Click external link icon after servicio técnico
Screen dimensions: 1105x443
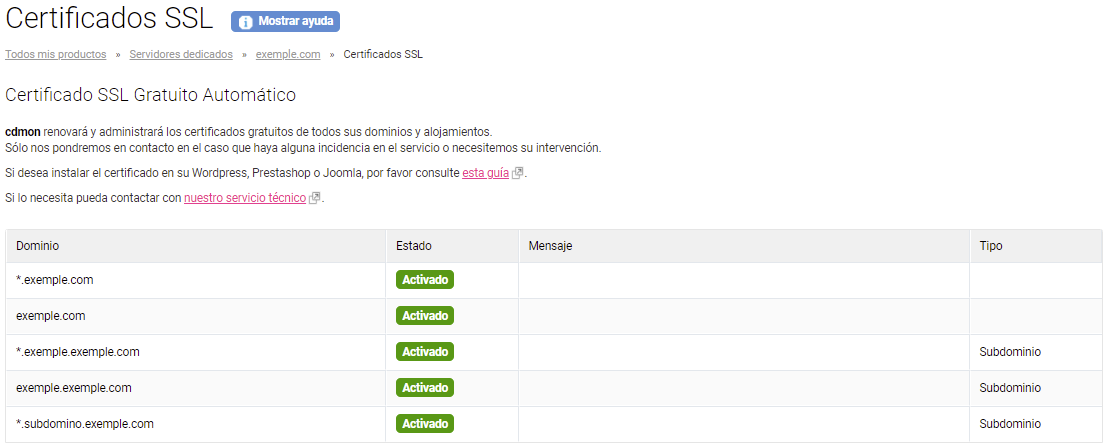314,199
